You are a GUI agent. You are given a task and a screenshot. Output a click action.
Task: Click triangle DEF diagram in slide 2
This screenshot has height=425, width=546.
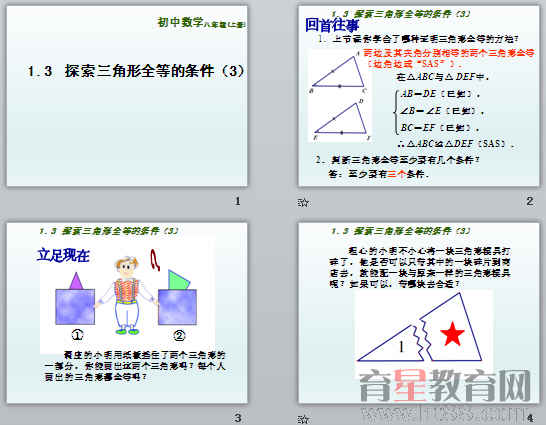point(340,120)
